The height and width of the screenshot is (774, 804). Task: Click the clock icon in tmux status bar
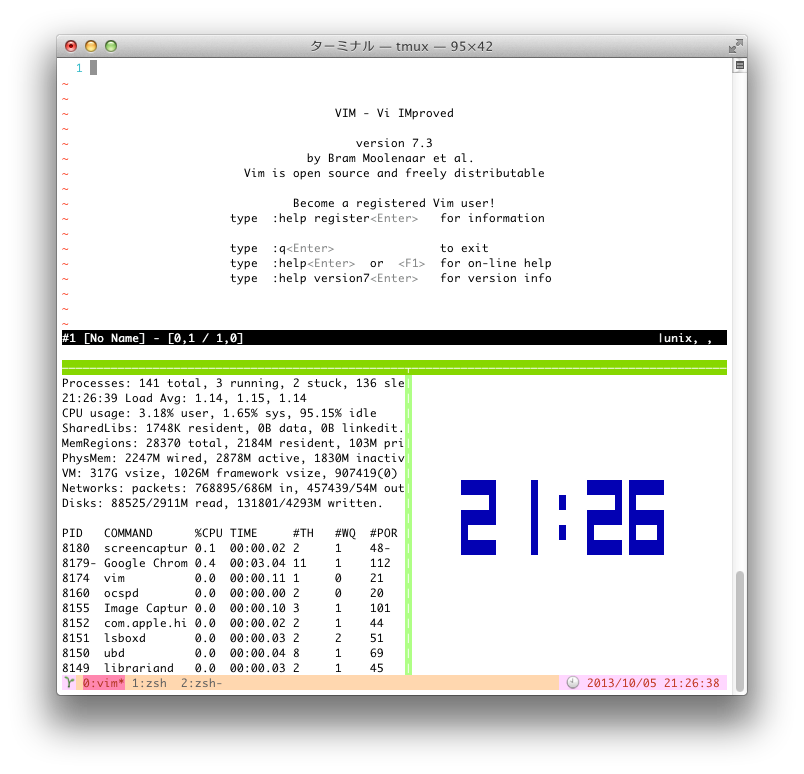[x=572, y=683]
